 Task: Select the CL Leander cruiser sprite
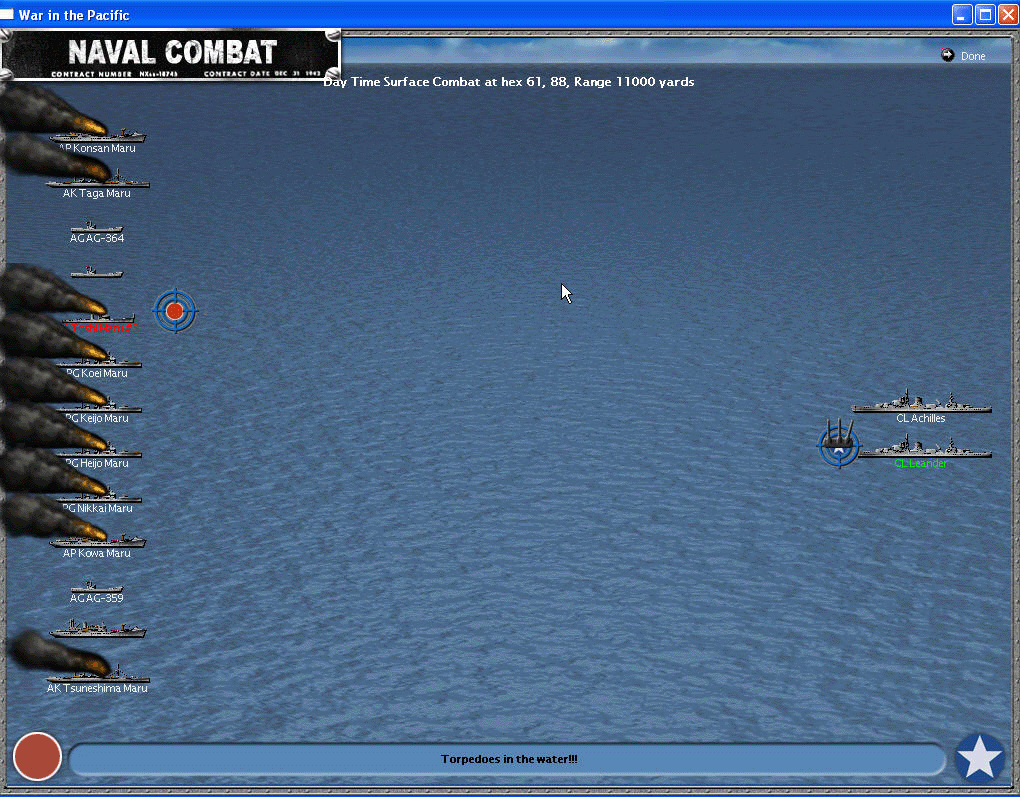[x=926, y=448]
